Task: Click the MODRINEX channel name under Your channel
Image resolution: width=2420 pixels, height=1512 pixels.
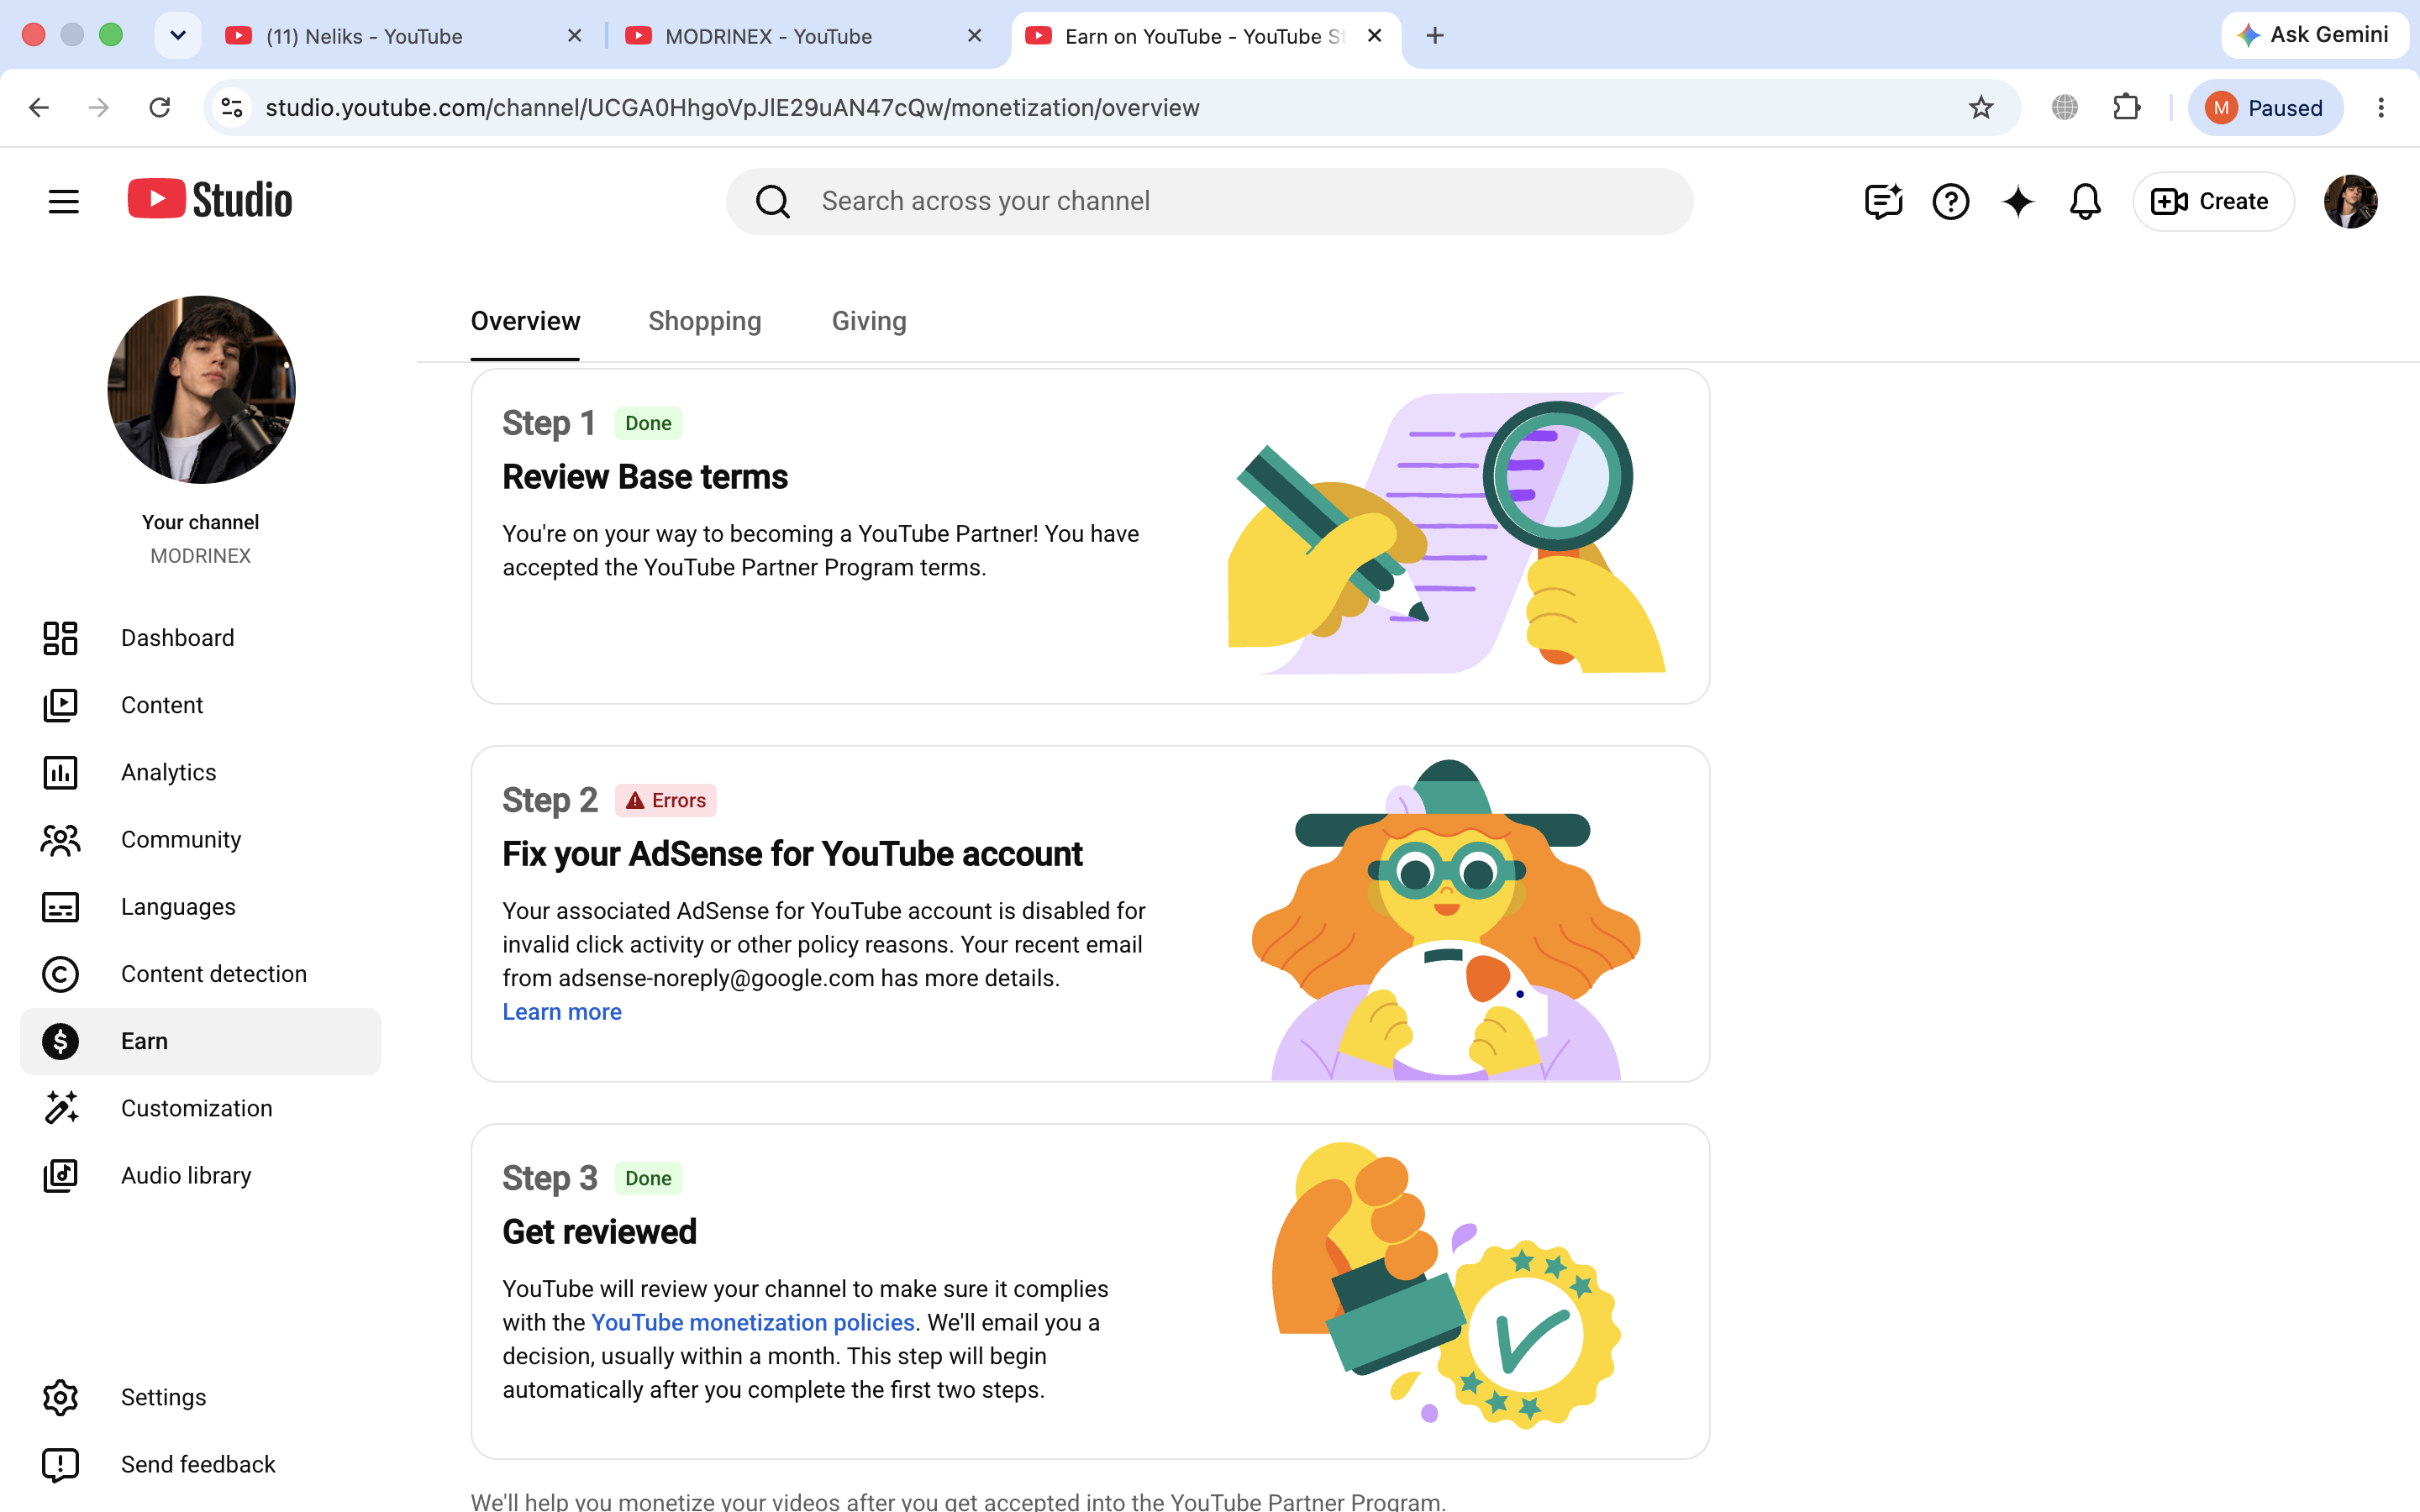Action: (x=200, y=556)
